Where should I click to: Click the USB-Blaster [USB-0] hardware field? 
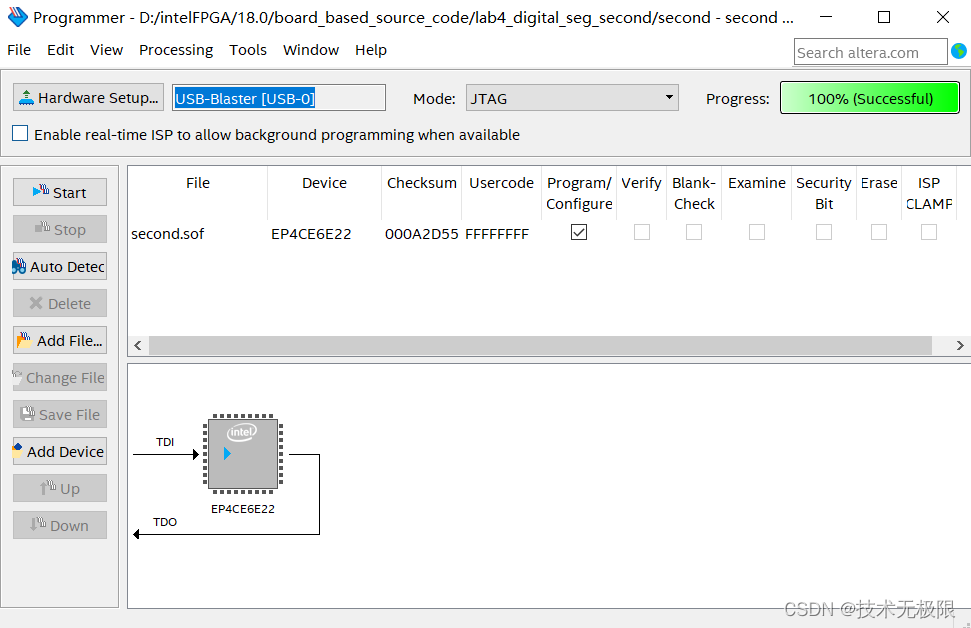pyautogui.click(x=279, y=98)
